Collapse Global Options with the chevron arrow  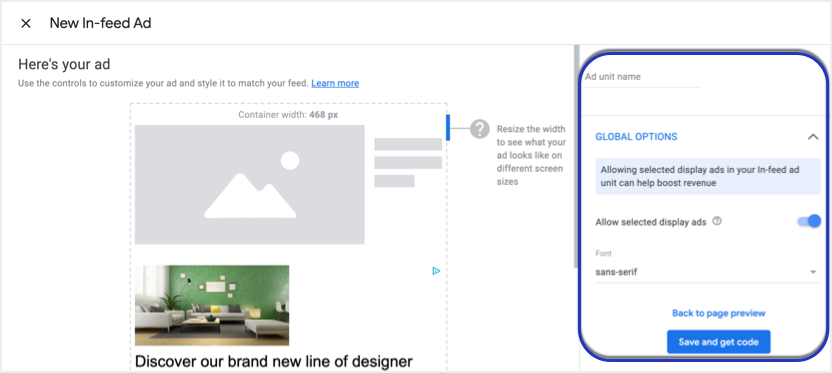pos(812,137)
